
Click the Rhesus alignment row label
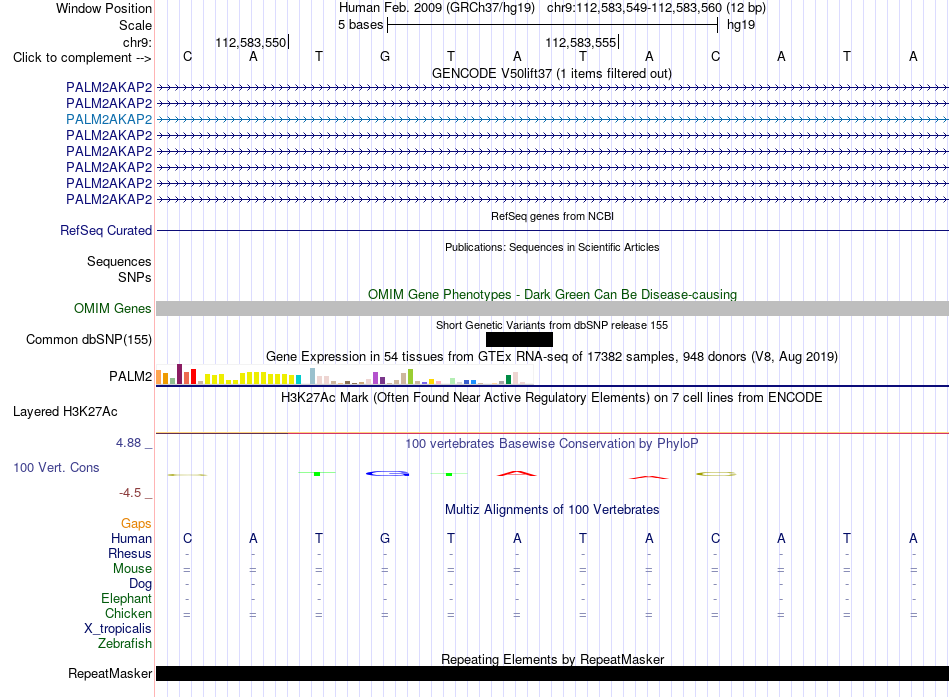click(x=130, y=553)
